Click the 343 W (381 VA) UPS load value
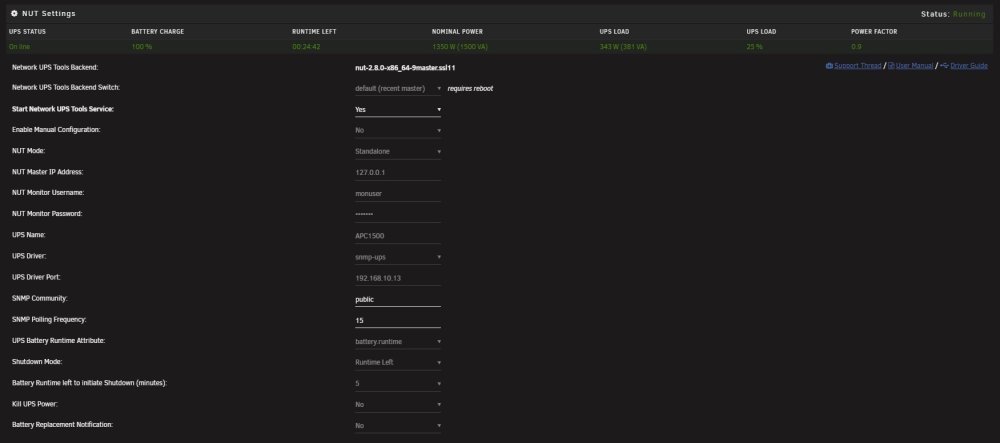This screenshot has width=1000, height=443. click(623, 47)
